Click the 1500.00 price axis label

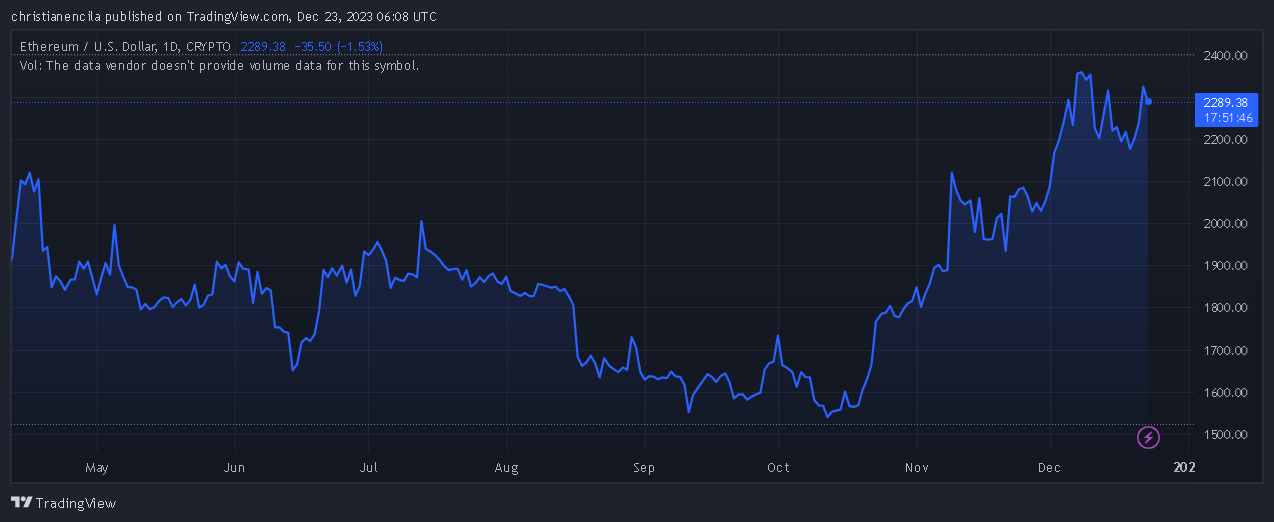pyautogui.click(x=1225, y=435)
